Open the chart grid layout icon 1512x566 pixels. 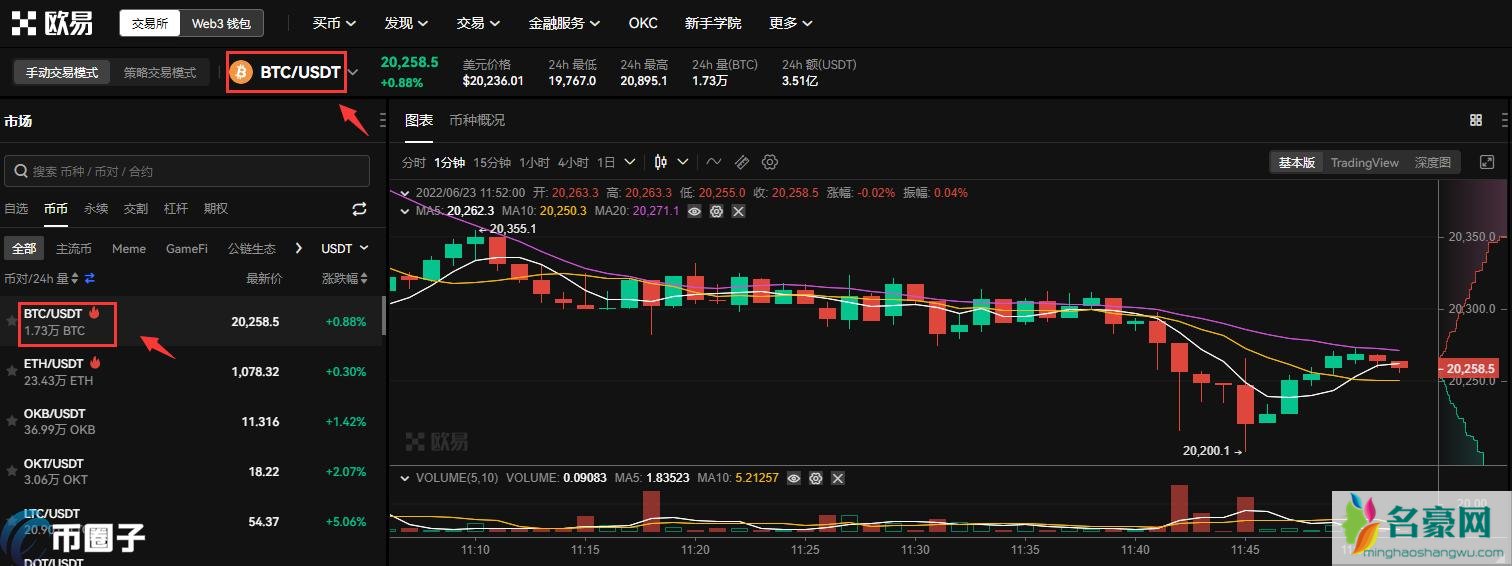click(x=1476, y=120)
